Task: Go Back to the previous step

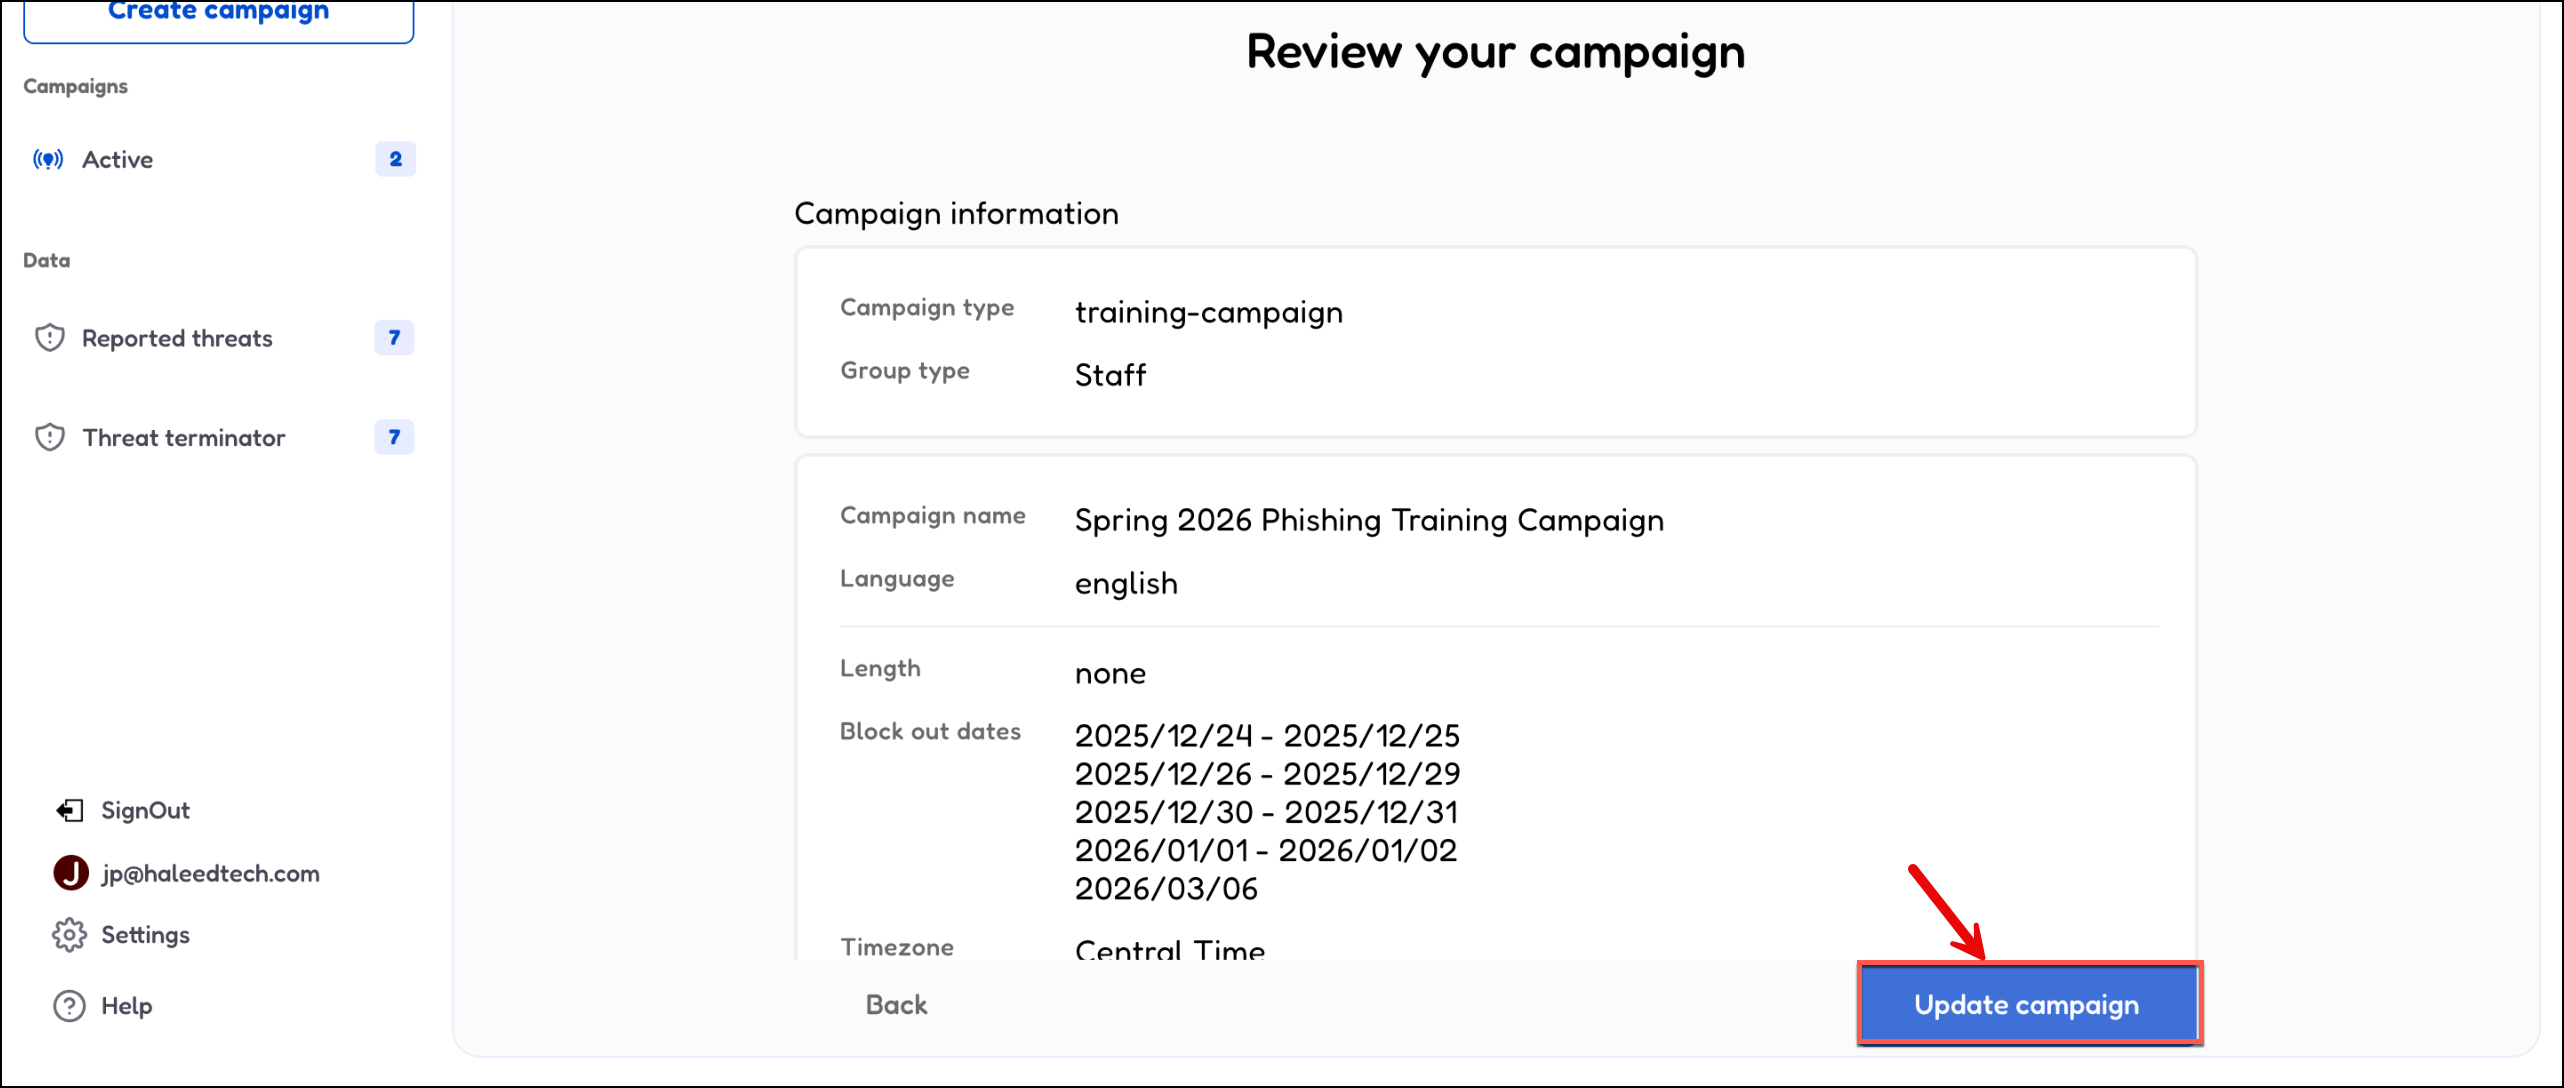Action: coord(896,1005)
